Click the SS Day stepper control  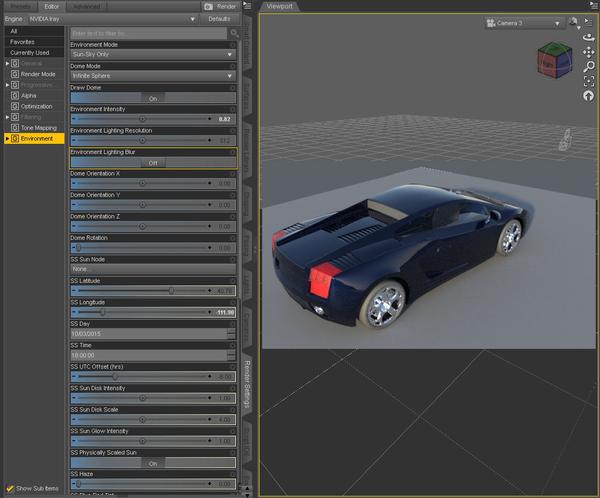coord(231,334)
